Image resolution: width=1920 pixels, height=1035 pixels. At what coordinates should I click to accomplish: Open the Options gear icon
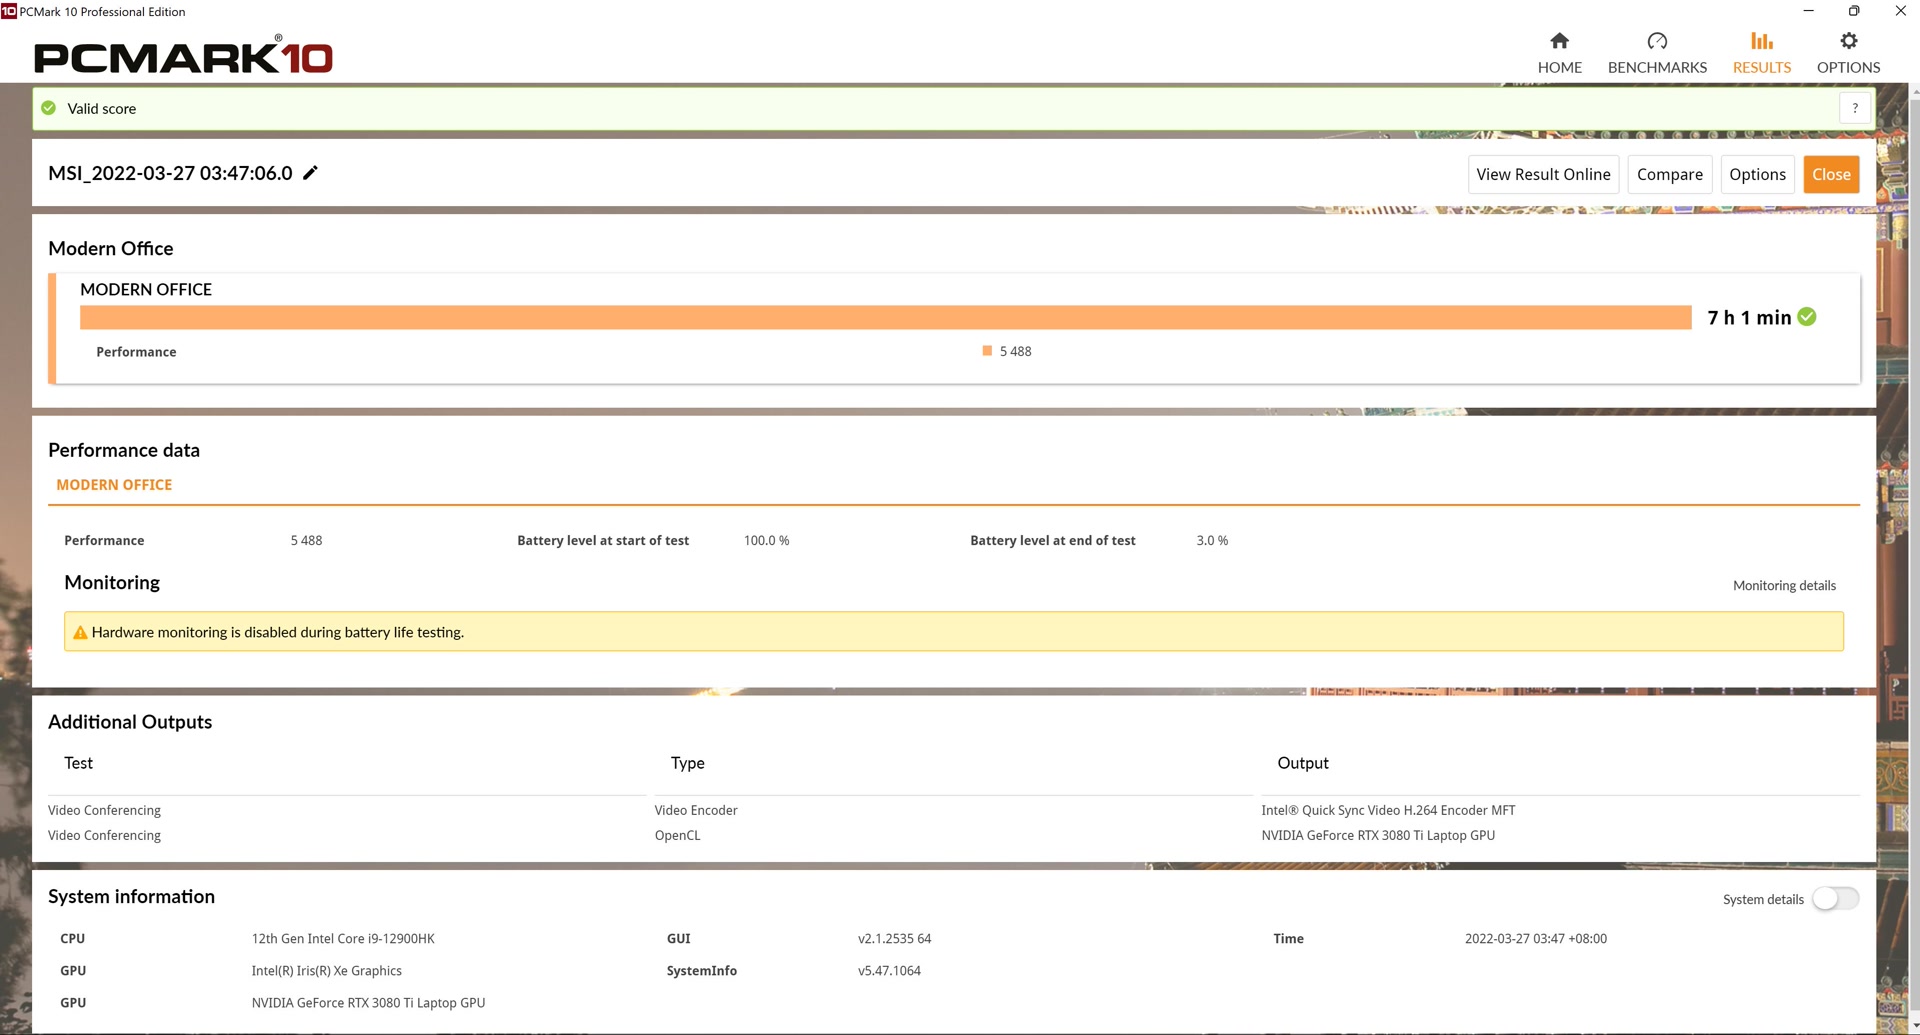coord(1848,41)
